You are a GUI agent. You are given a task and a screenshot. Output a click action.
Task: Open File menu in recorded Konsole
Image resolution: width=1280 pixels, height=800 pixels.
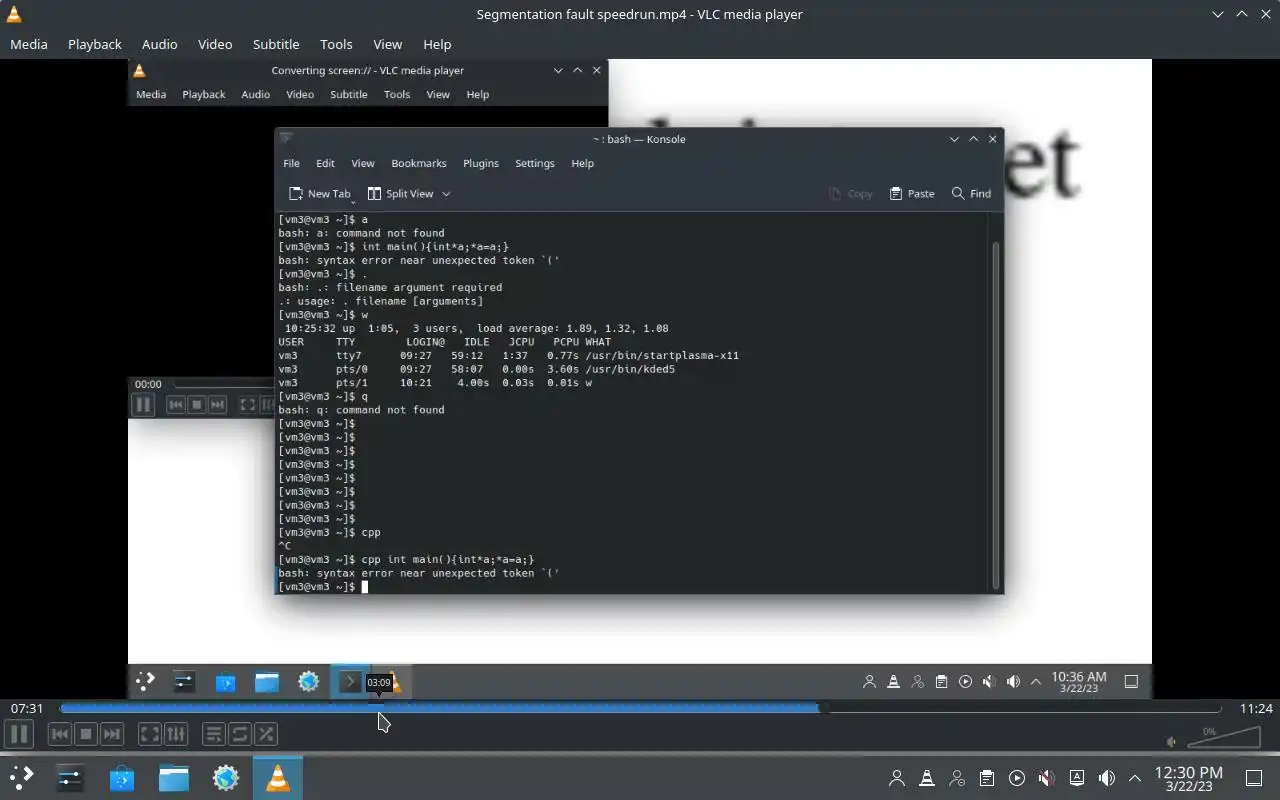pos(291,163)
